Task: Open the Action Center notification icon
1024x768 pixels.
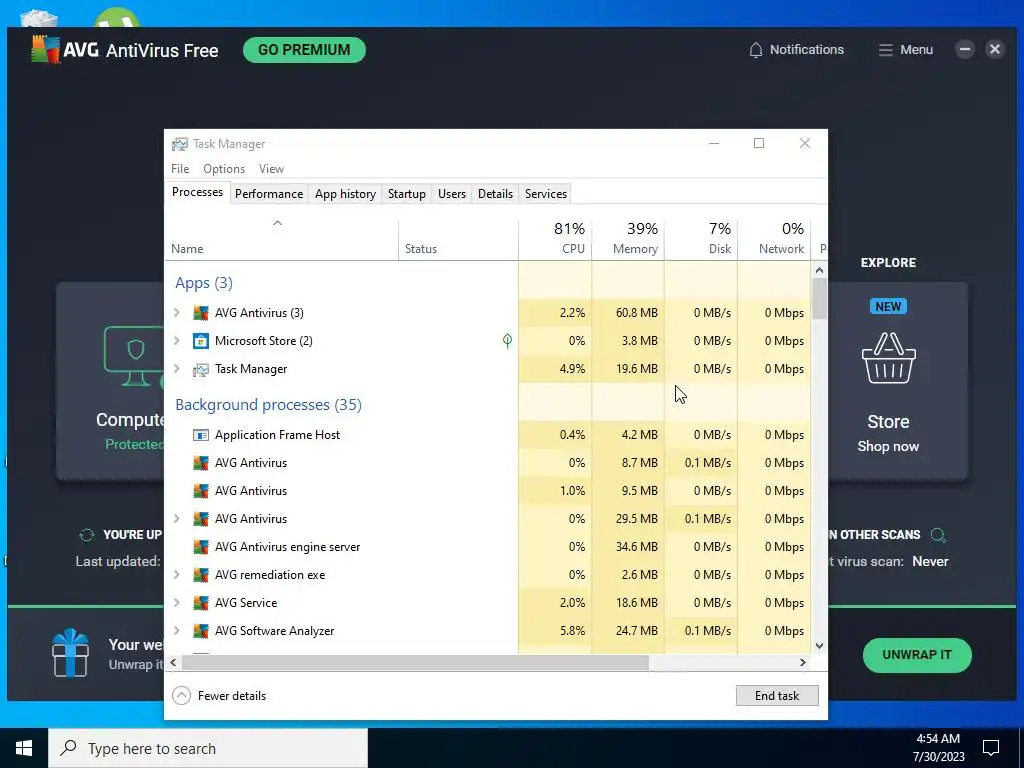Action: [991, 748]
